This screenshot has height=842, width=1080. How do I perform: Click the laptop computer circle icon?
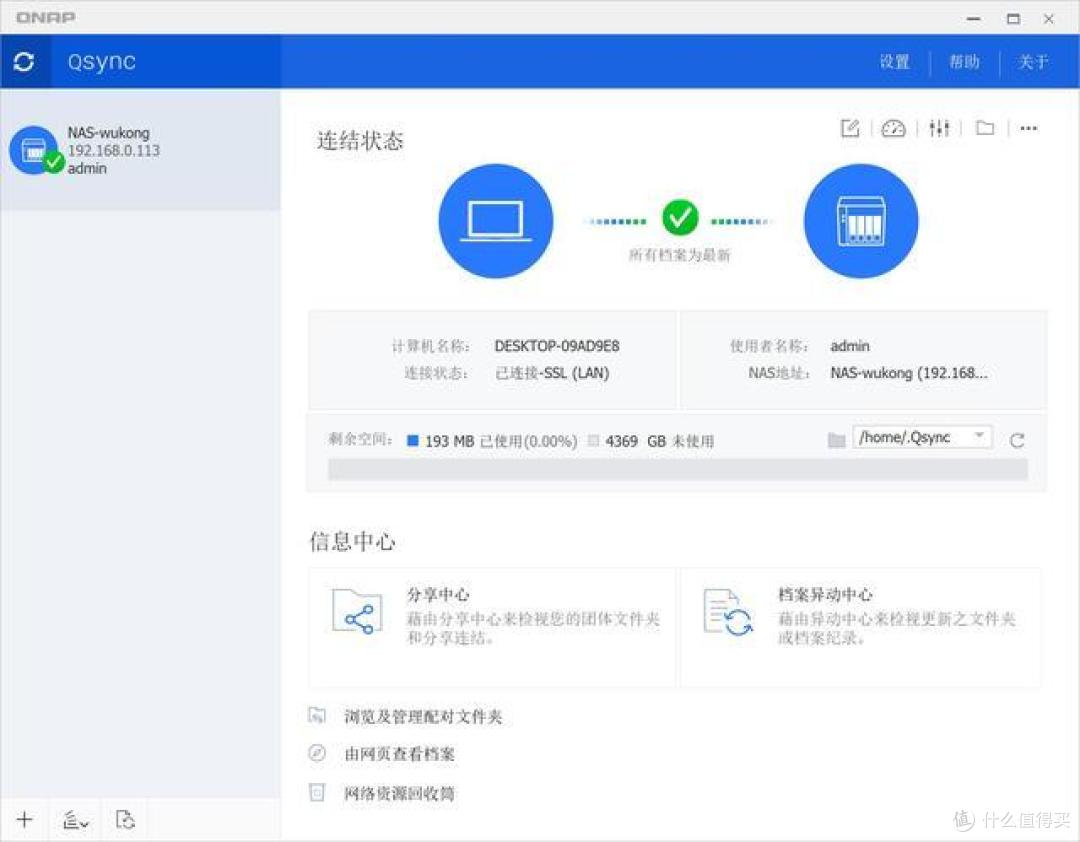496,221
